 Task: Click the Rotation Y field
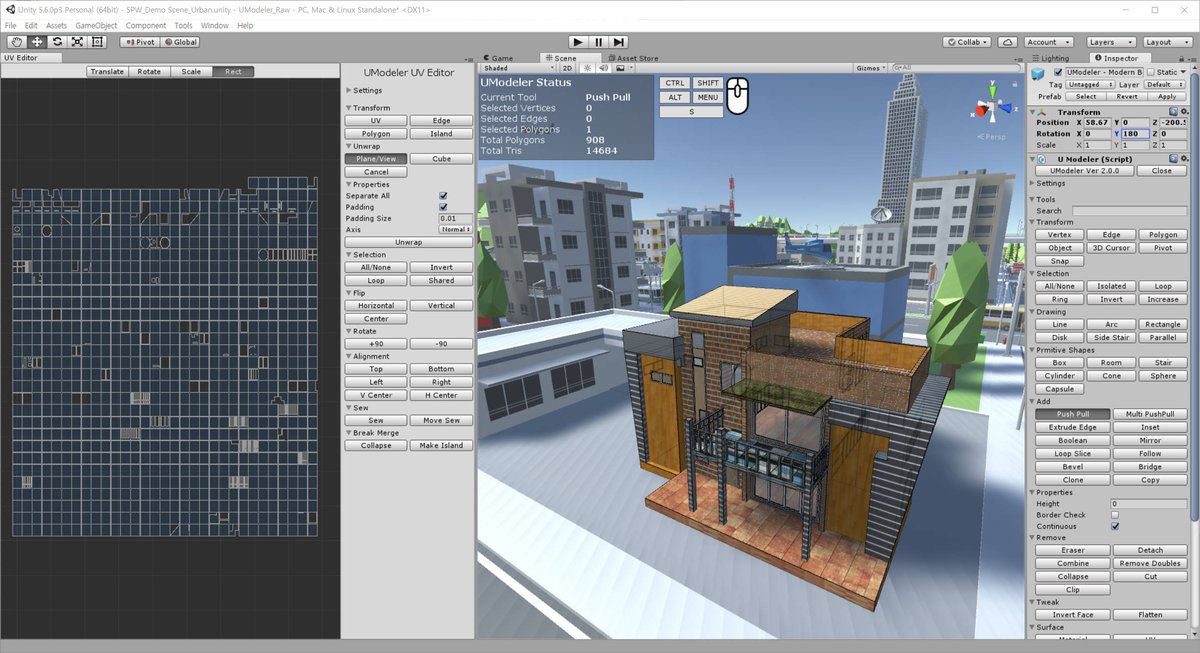tap(1136, 133)
